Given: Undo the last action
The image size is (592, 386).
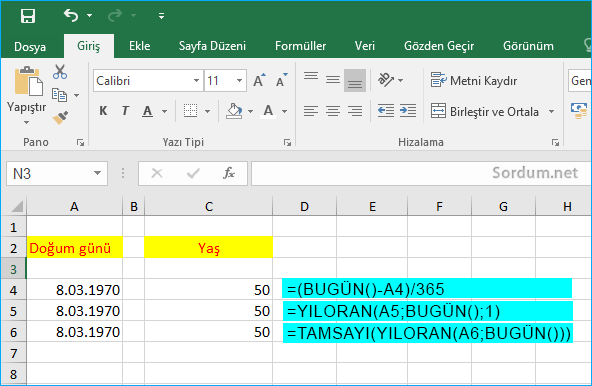Looking at the screenshot, I should (x=71, y=15).
